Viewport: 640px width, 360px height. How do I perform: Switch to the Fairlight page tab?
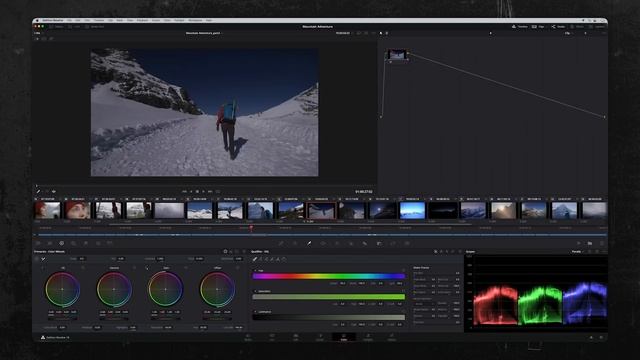(368, 337)
